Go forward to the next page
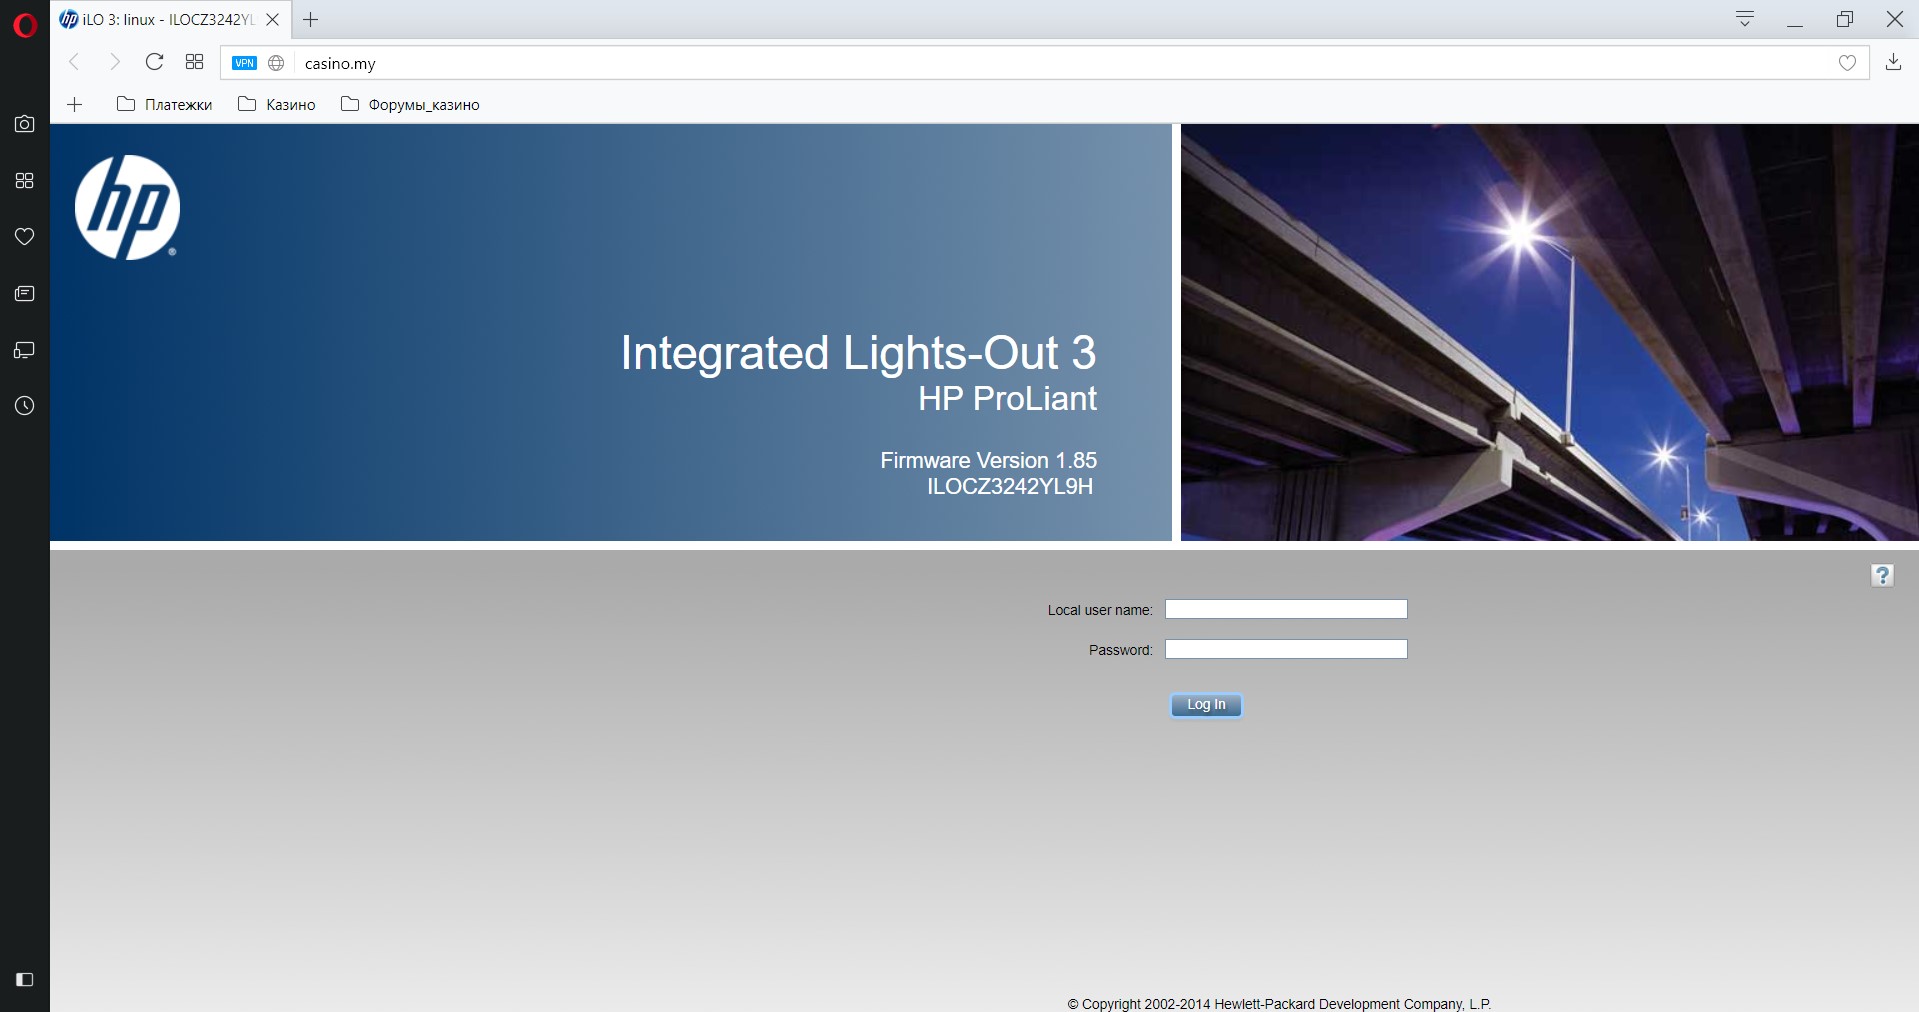This screenshot has width=1919, height=1012. pyautogui.click(x=114, y=62)
